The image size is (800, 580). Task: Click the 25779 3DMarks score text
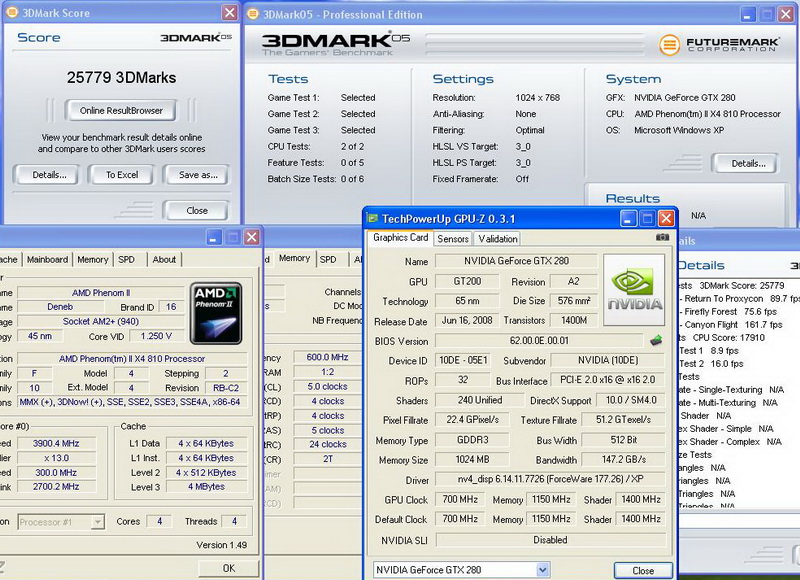tap(121, 78)
